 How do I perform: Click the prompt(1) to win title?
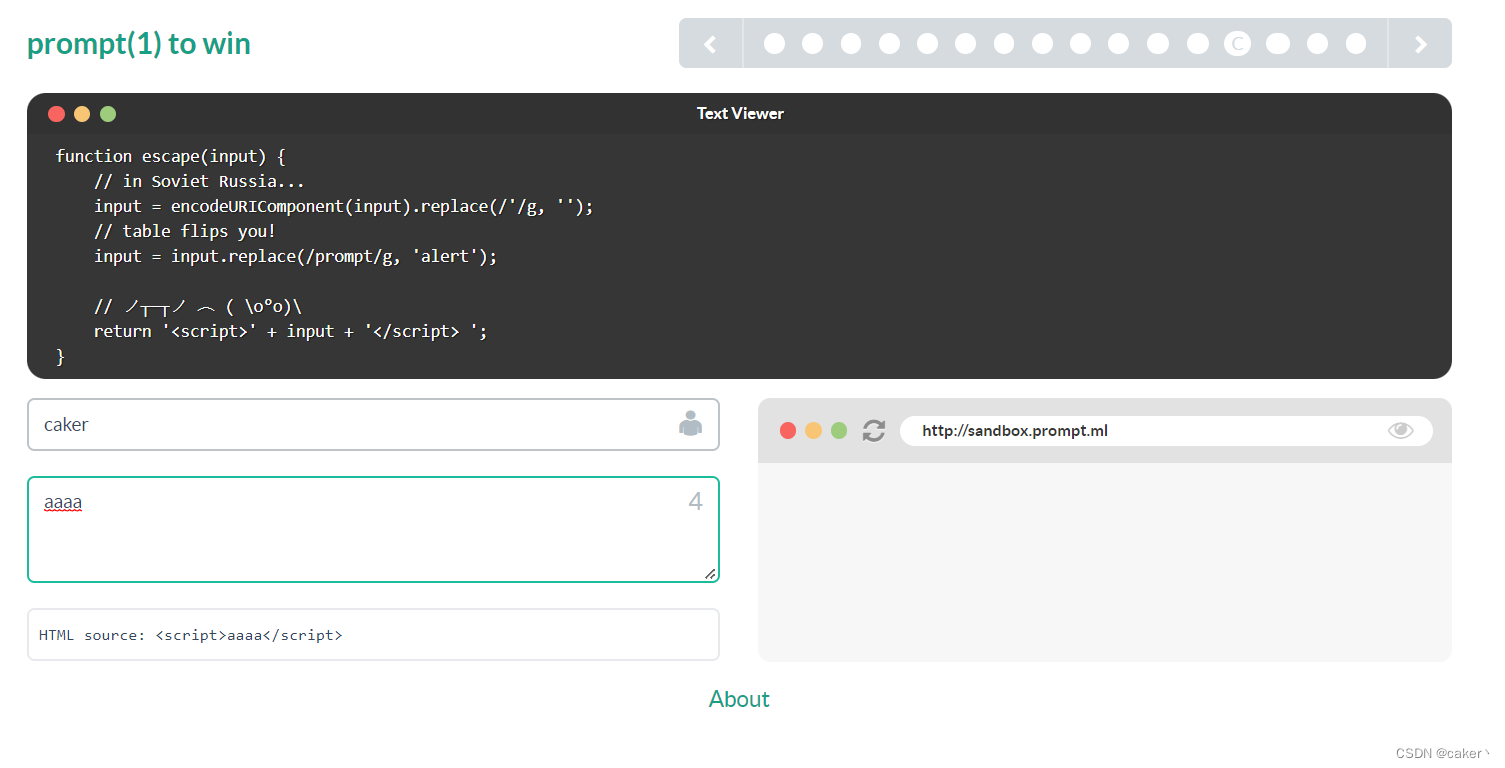pyautogui.click(x=139, y=44)
